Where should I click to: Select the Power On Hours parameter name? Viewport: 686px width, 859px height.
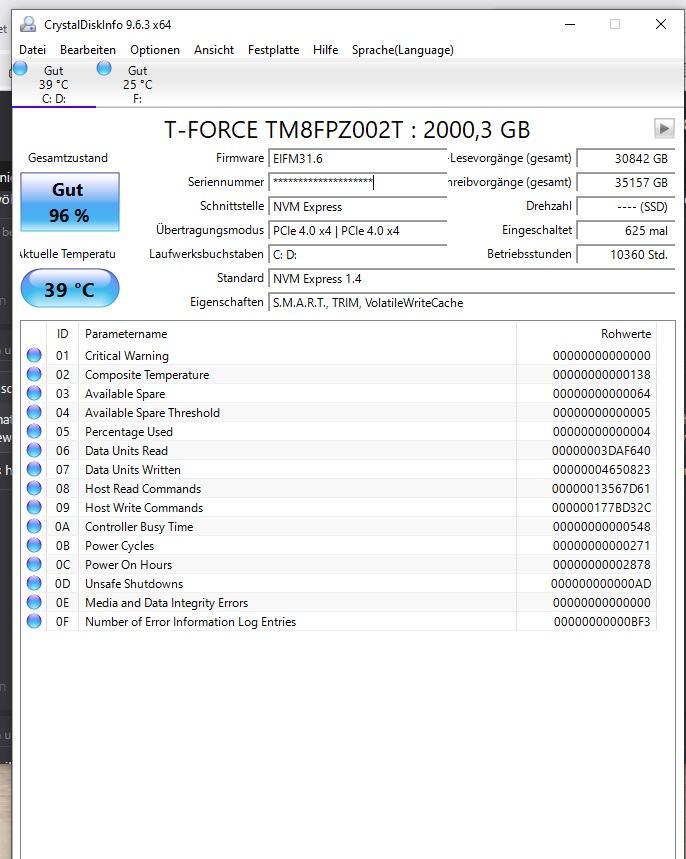(x=128, y=565)
